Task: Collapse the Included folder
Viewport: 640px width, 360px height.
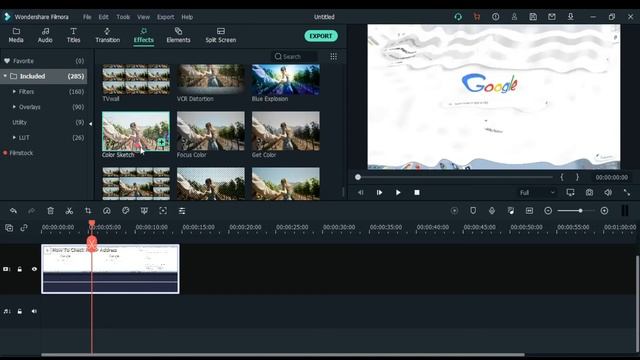Action: [x=5, y=76]
